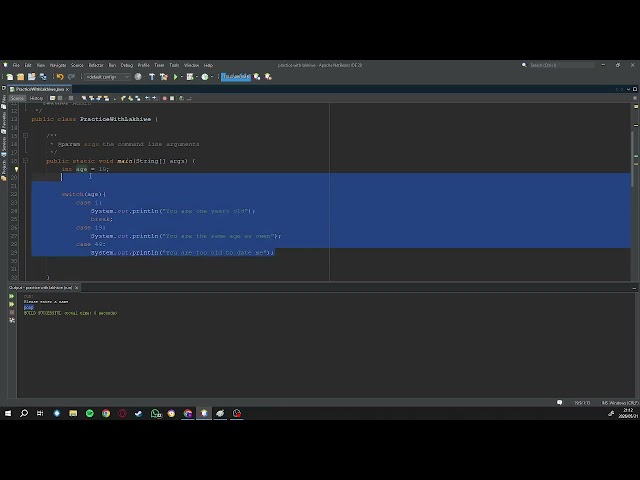Click the Stop square icon in Output
This screenshot has width=640, height=480.
(12, 312)
